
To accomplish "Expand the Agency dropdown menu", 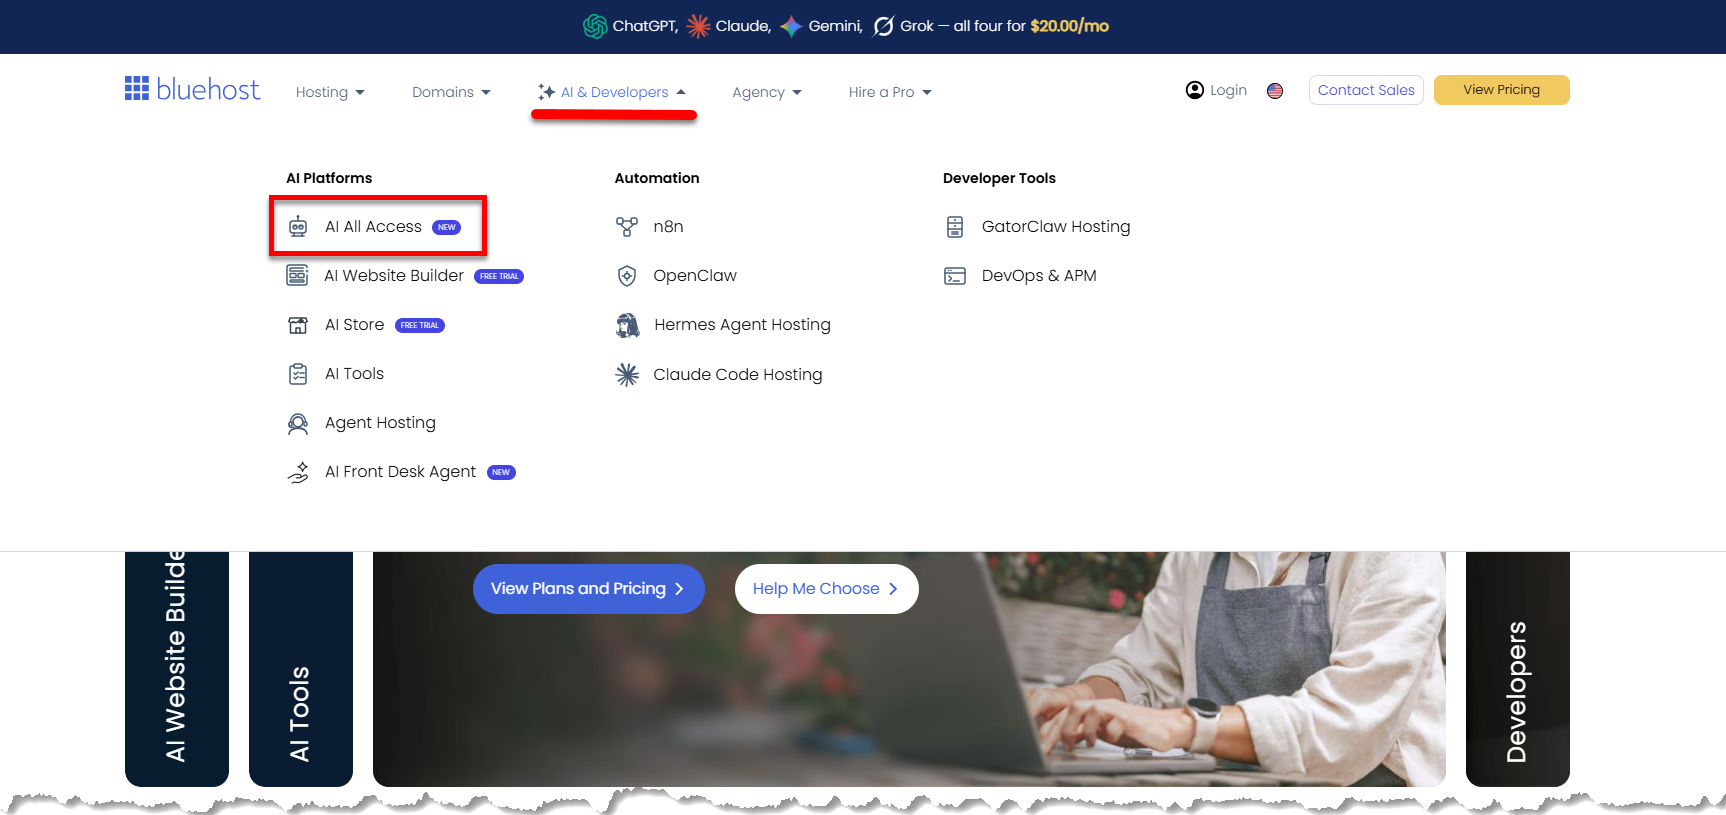I will pos(767,92).
